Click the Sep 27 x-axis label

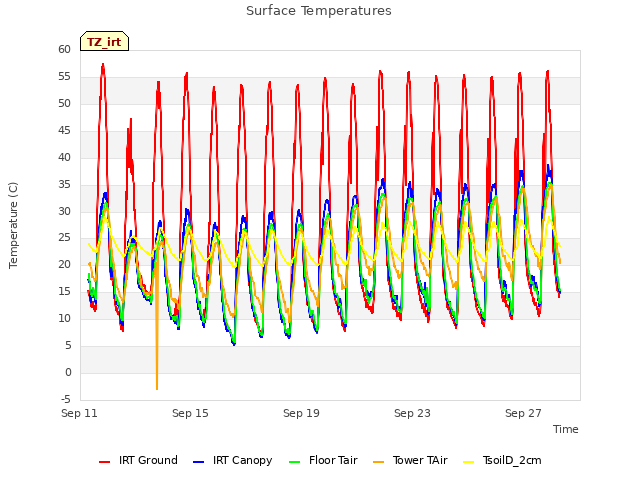(523, 413)
